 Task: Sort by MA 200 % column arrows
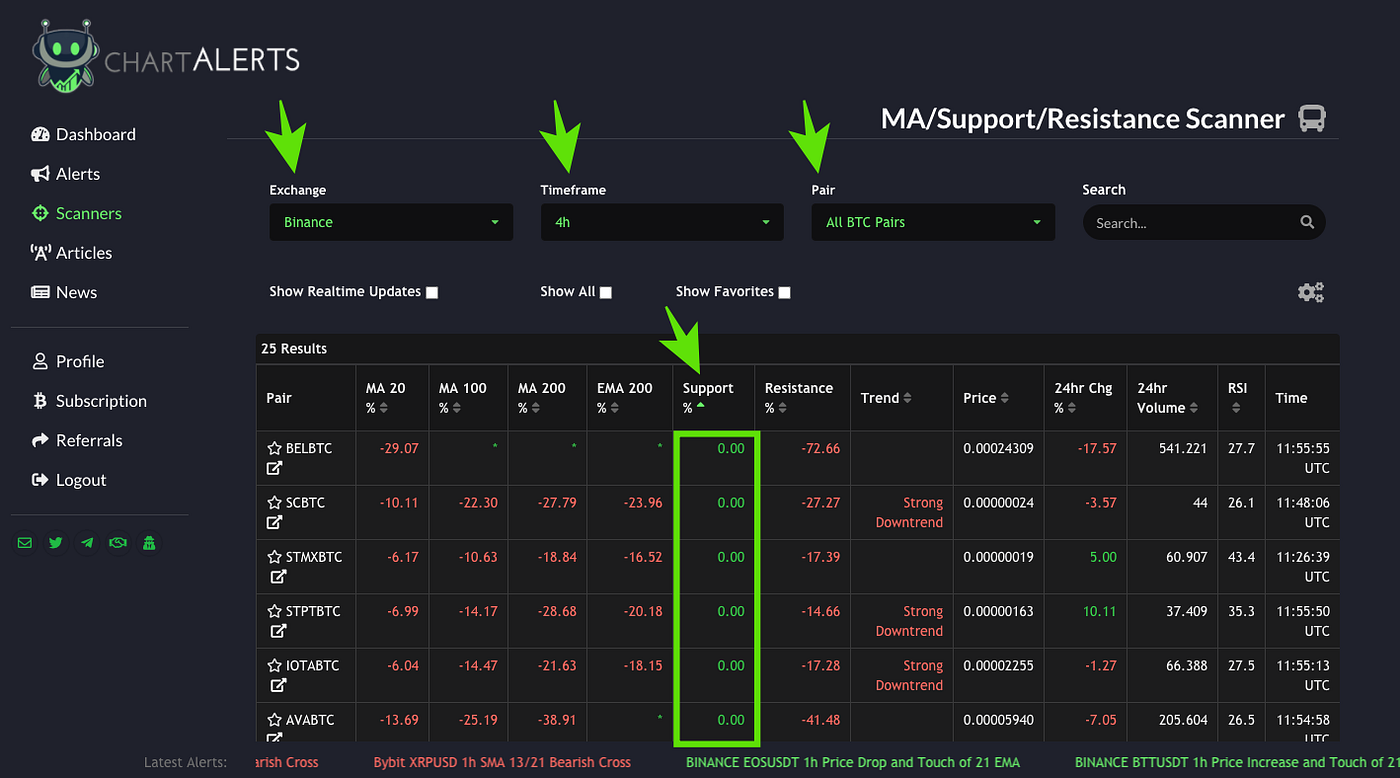click(x=535, y=408)
